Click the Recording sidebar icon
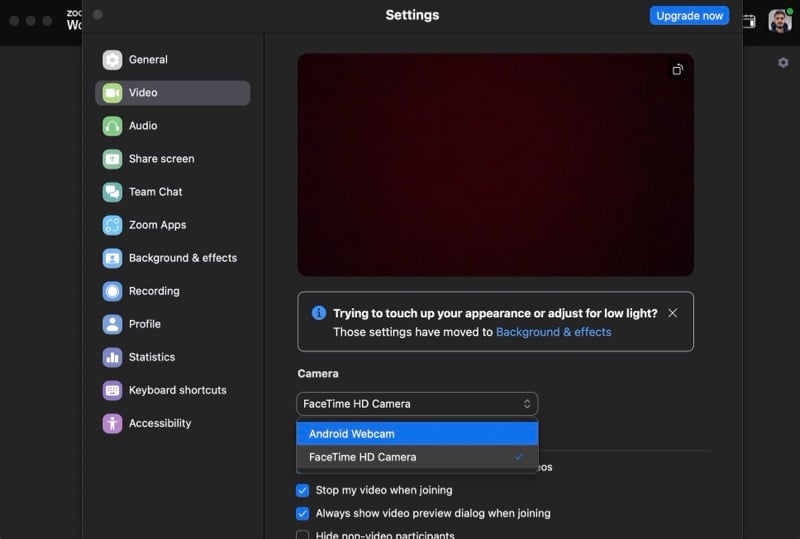The width and height of the screenshot is (800, 539). point(112,291)
